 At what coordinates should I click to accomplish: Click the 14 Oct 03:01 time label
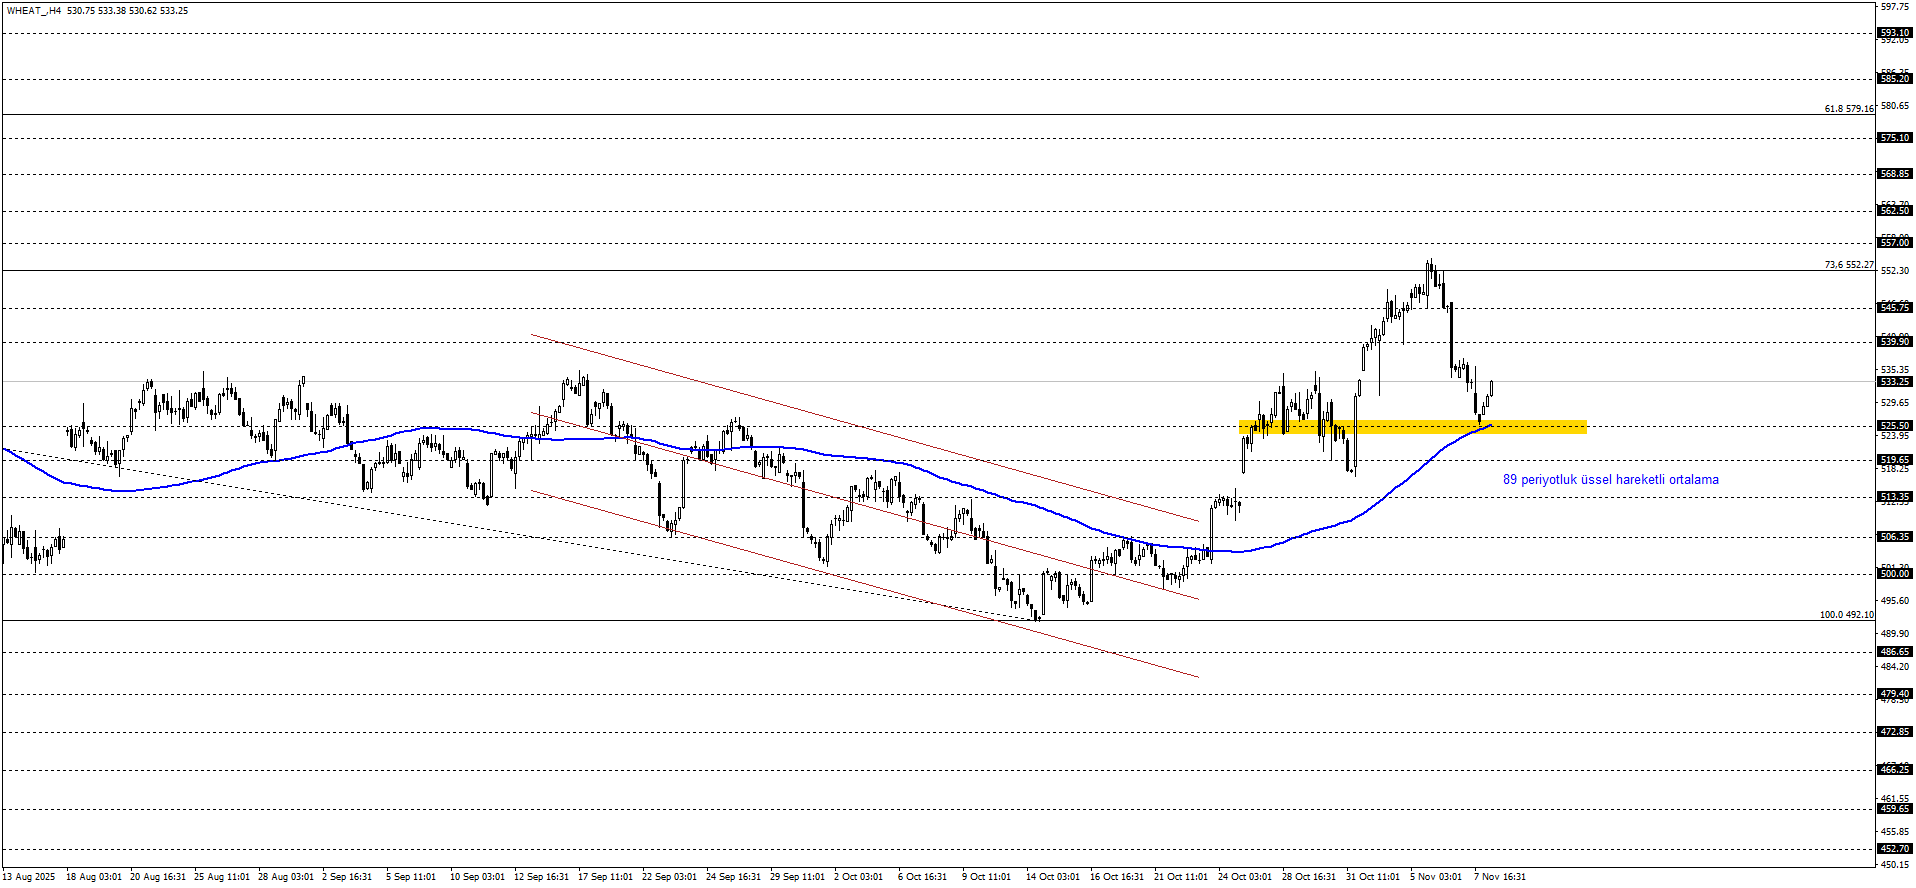[1052, 877]
